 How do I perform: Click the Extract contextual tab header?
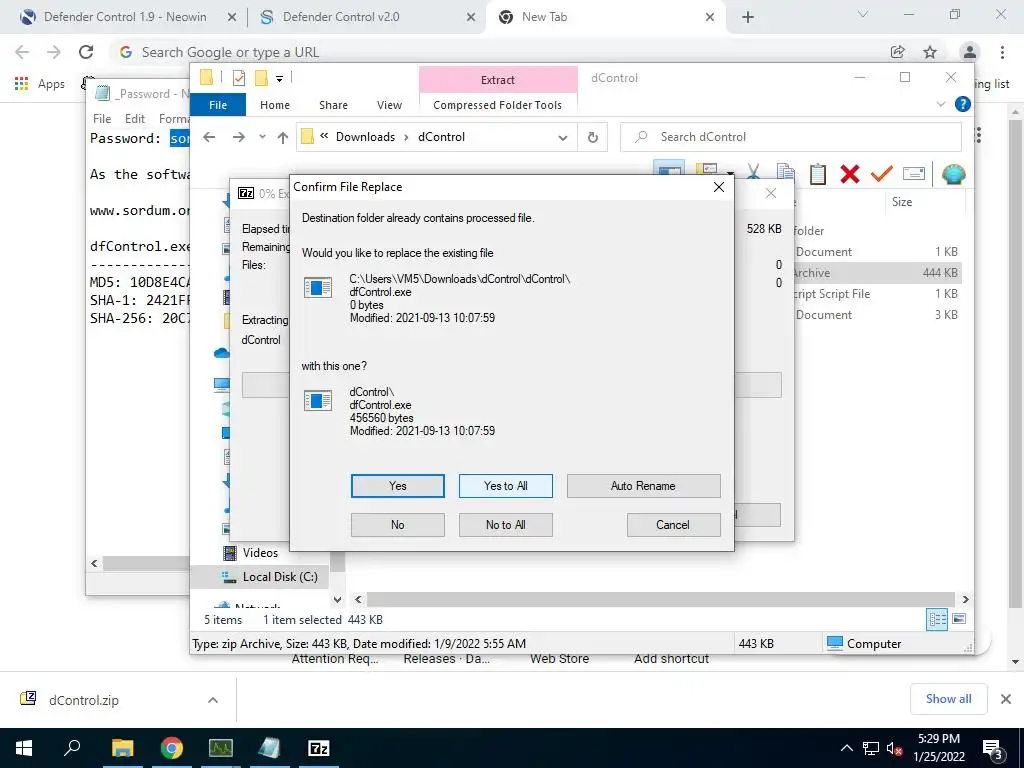498,80
